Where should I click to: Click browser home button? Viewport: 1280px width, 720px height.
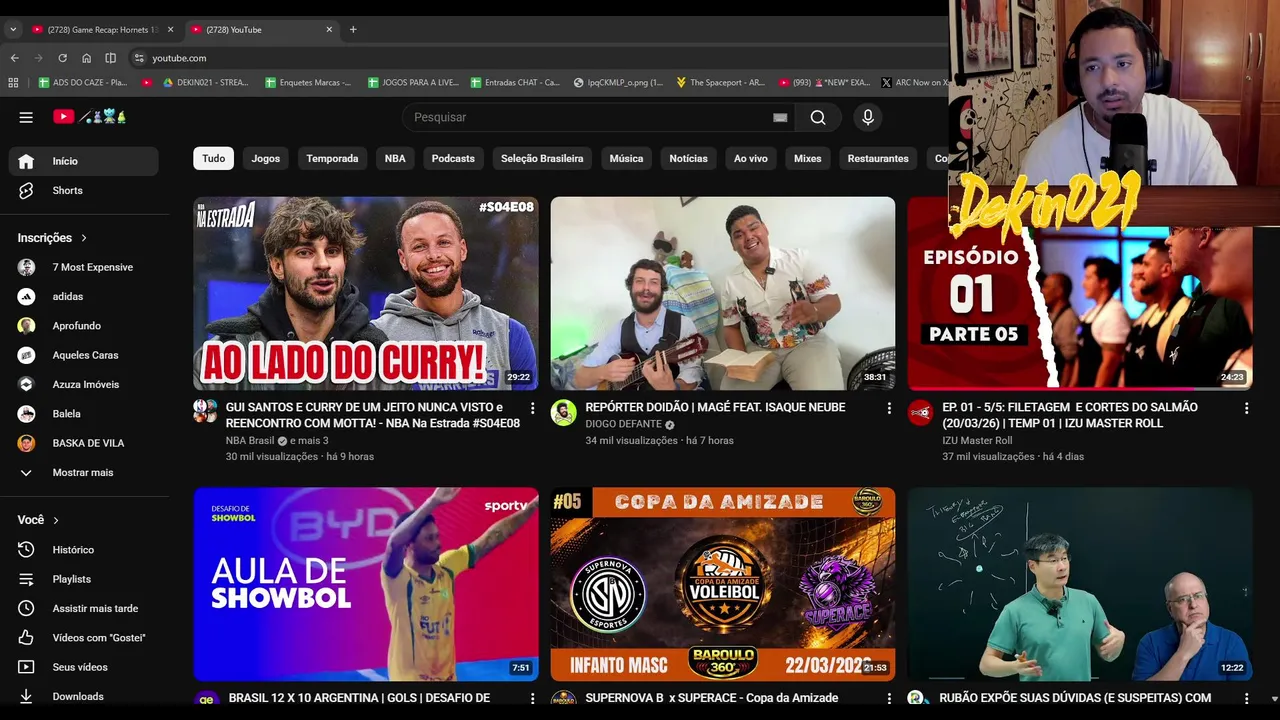point(86,58)
